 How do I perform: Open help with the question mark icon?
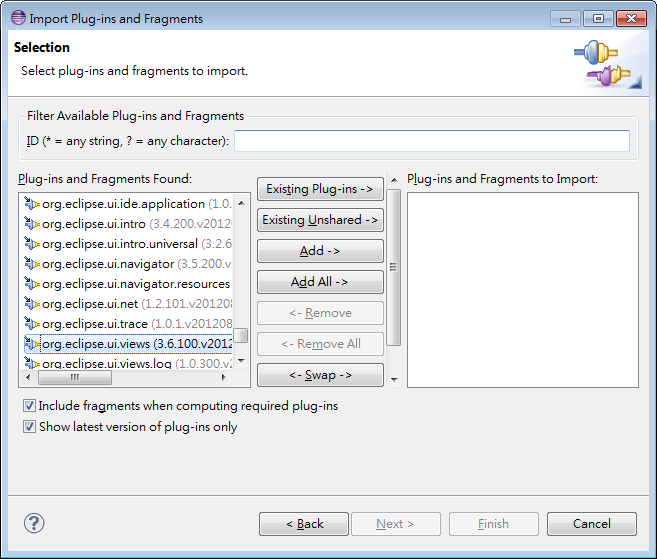pyautogui.click(x=34, y=523)
